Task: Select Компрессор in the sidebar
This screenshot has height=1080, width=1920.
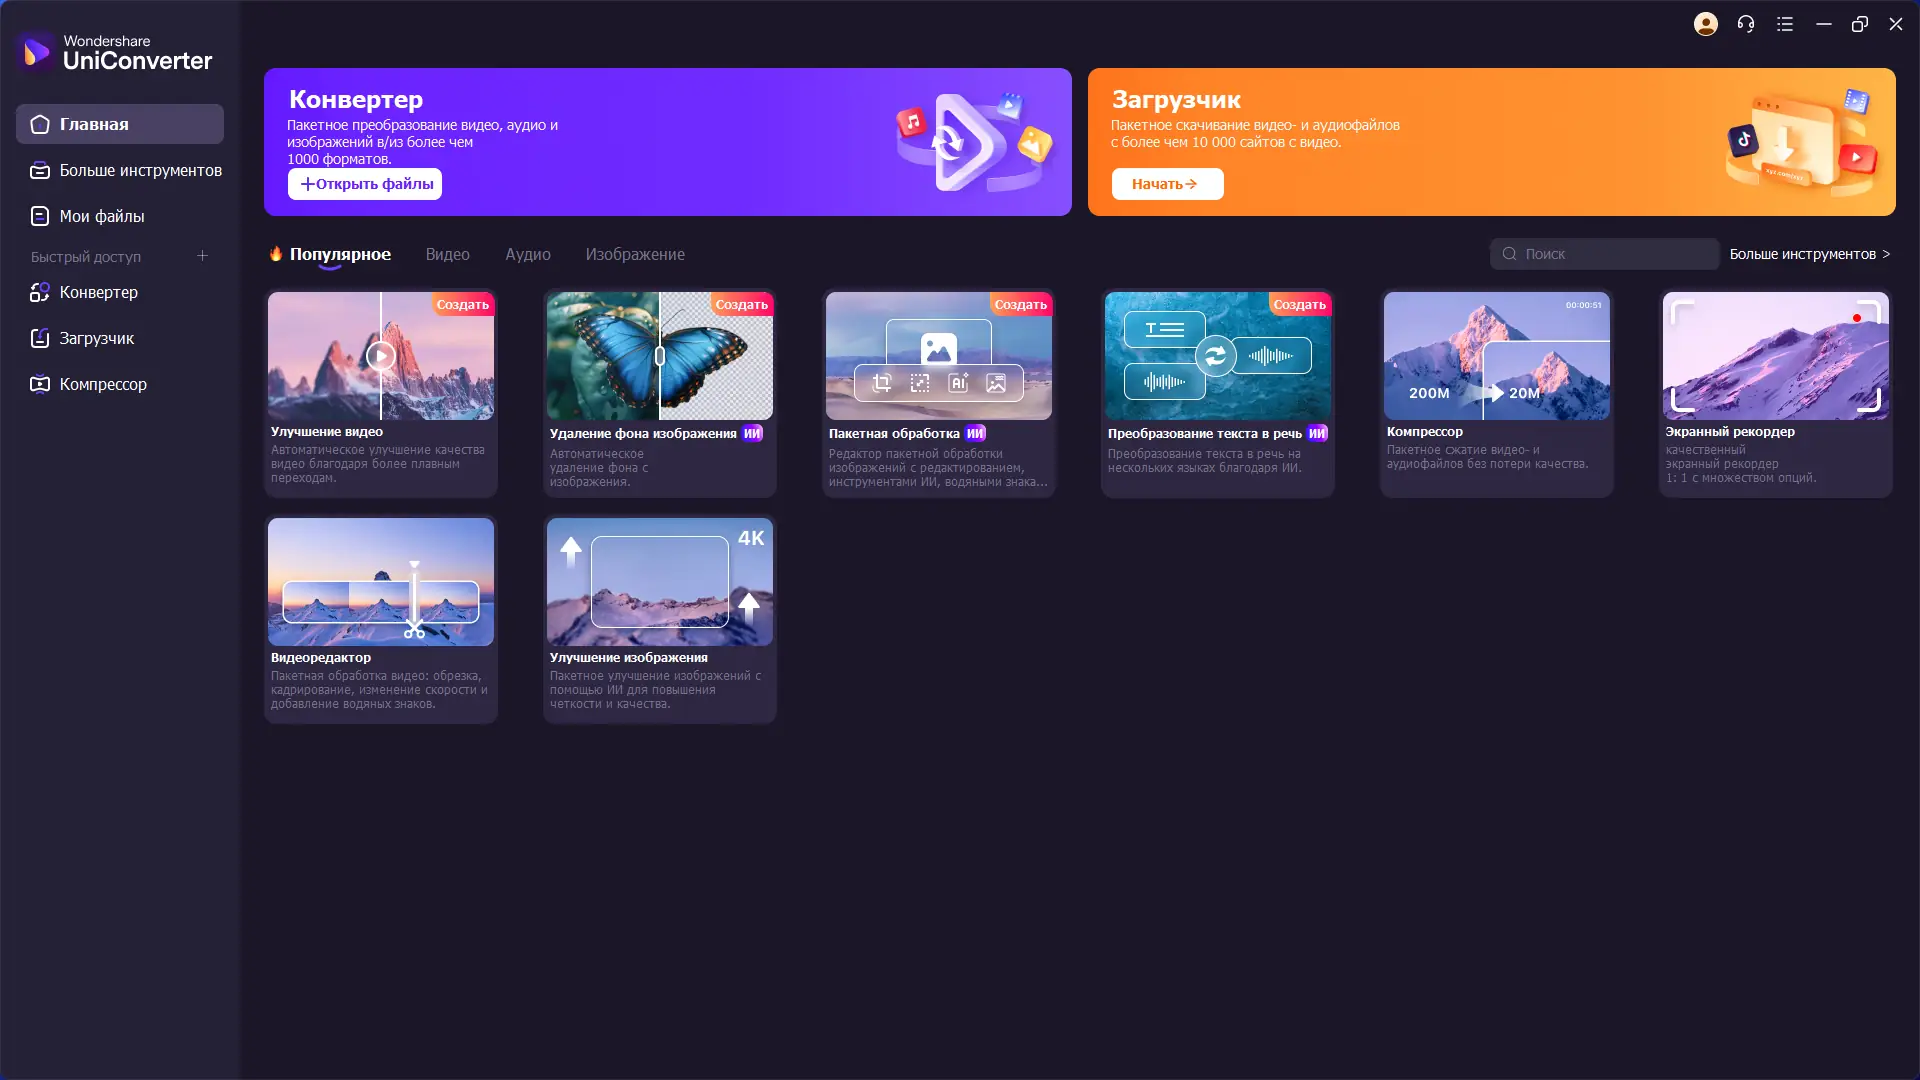Action: pos(103,383)
